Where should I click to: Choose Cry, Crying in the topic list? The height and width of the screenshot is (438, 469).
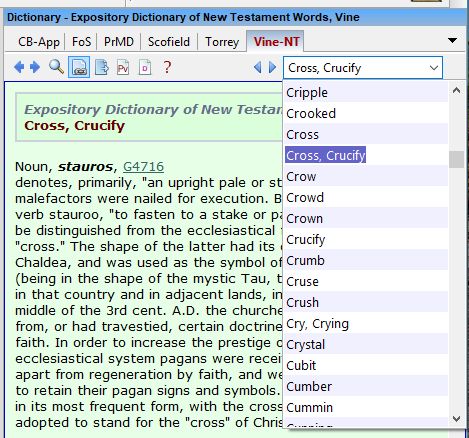365,324
